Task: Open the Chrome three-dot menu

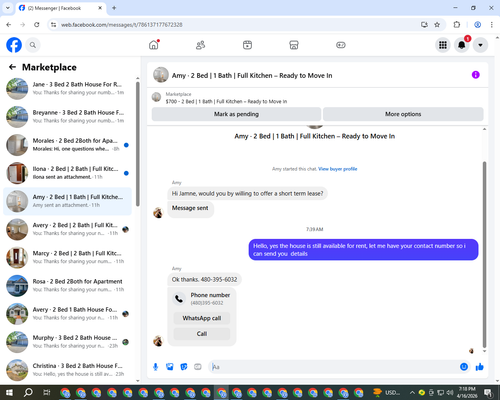Action: pos(492,25)
